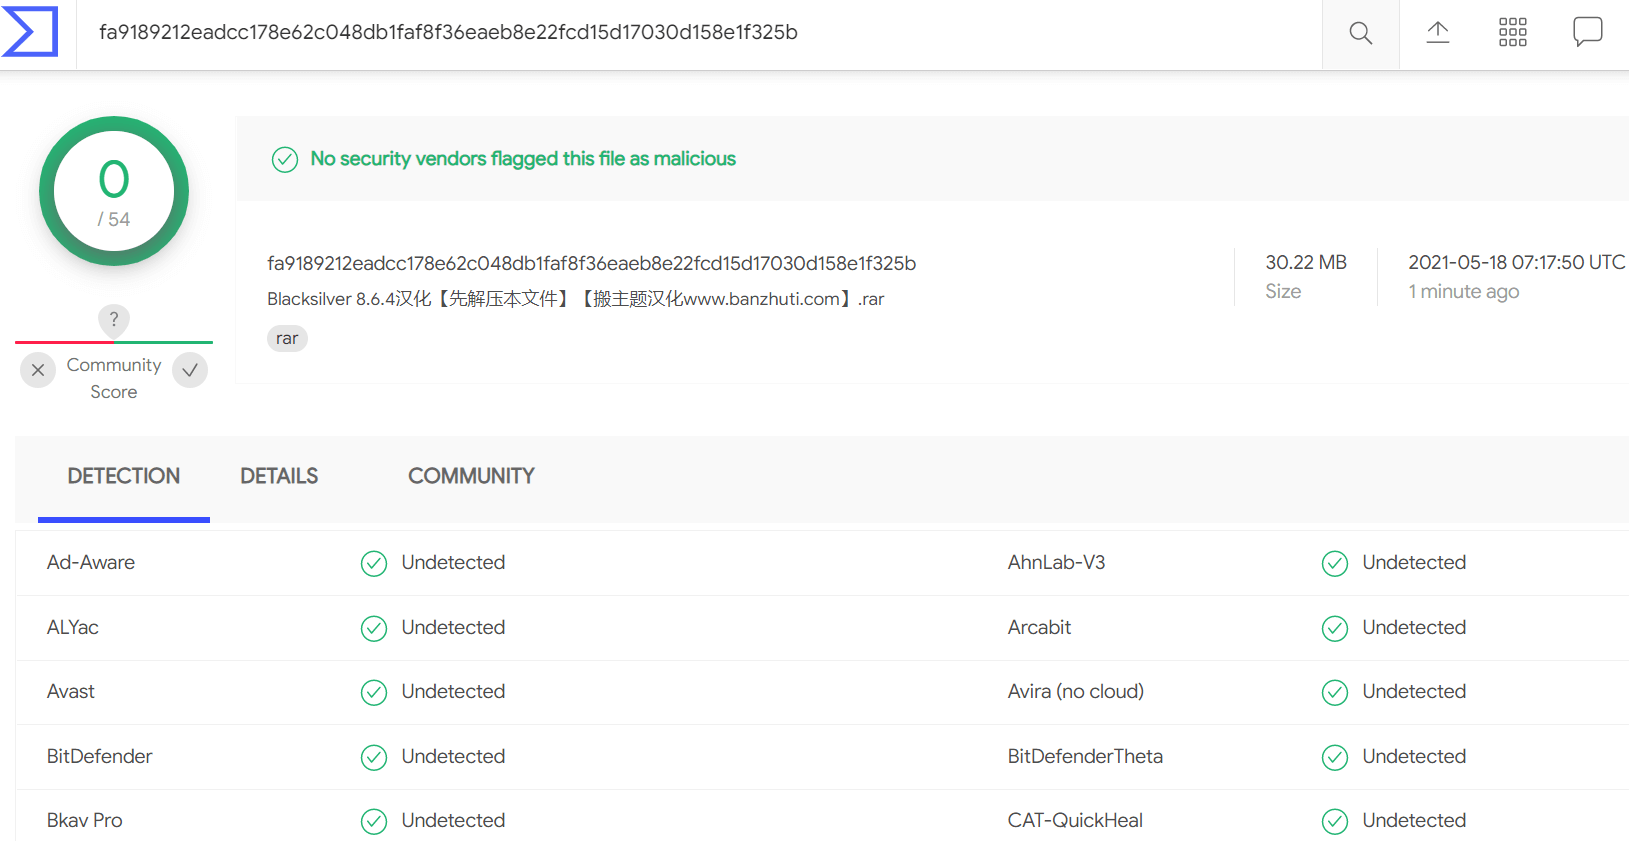The width and height of the screenshot is (1629, 841).
Task: Click the rar file tag
Action: click(287, 339)
